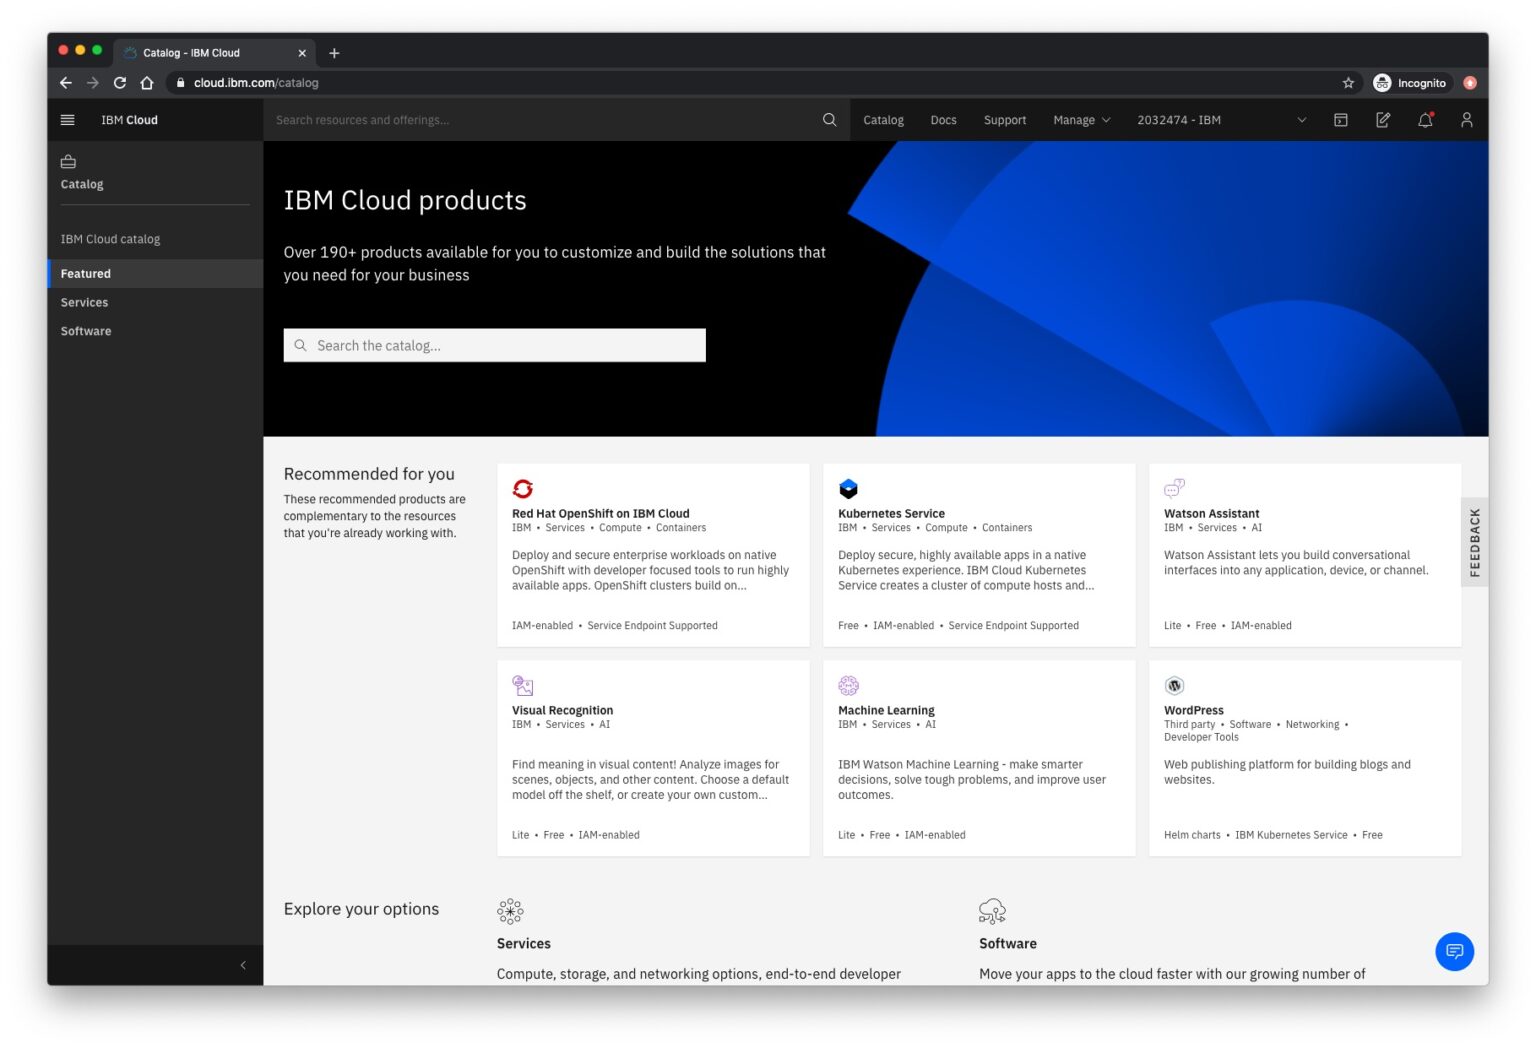The height and width of the screenshot is (1048, 1536).
Task: Click the WordPress logo icon
Action: (x=1174, y=685)
